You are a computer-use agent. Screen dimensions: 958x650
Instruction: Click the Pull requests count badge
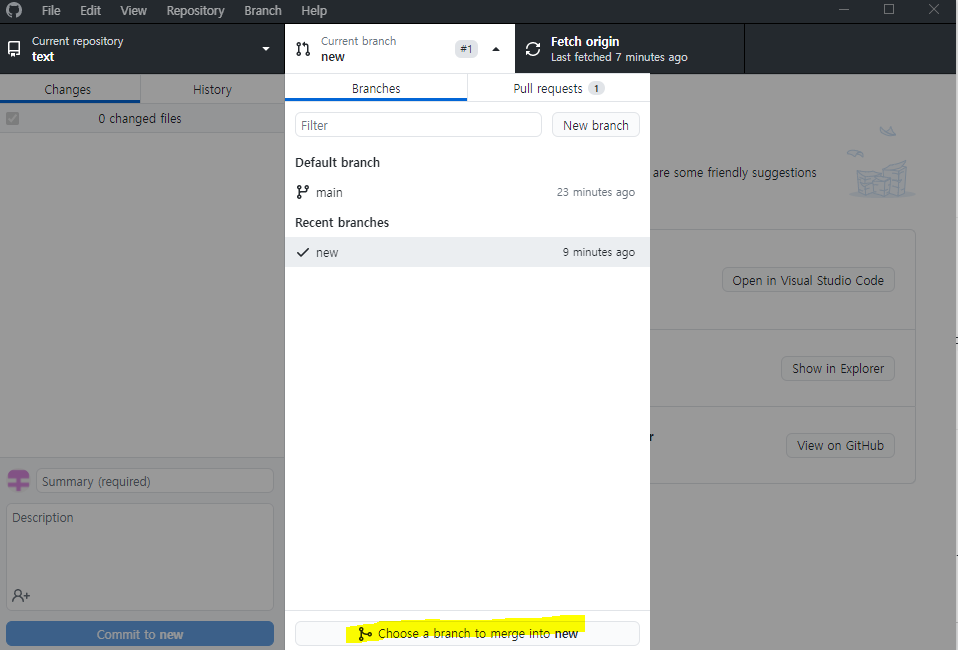pos(596,89)
